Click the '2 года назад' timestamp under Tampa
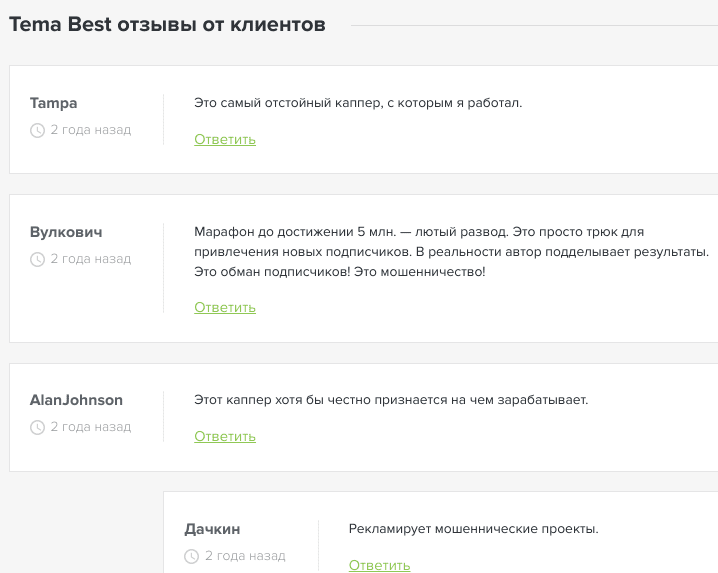The height and width of the screenshot is (573, 718). [x=91, y=130]
